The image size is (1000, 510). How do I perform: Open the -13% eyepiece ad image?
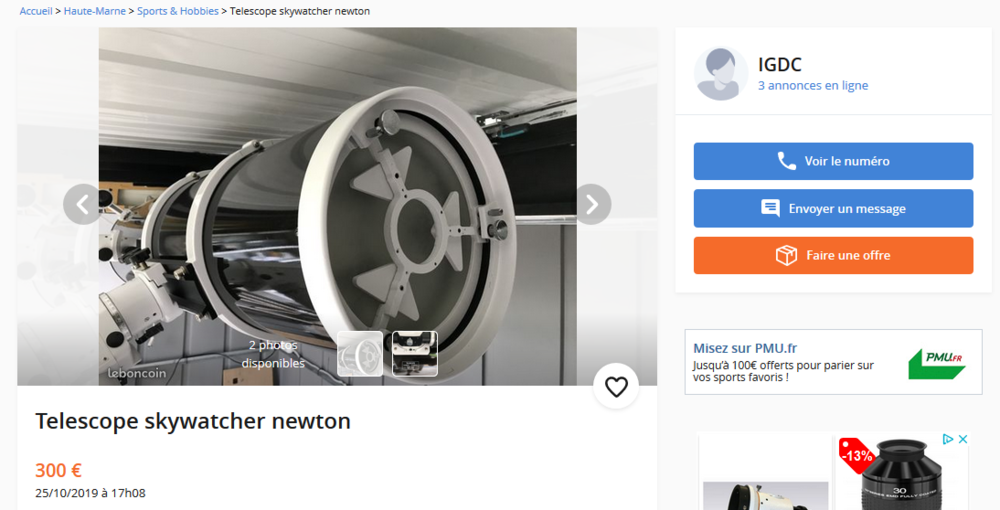pos(901,473)
